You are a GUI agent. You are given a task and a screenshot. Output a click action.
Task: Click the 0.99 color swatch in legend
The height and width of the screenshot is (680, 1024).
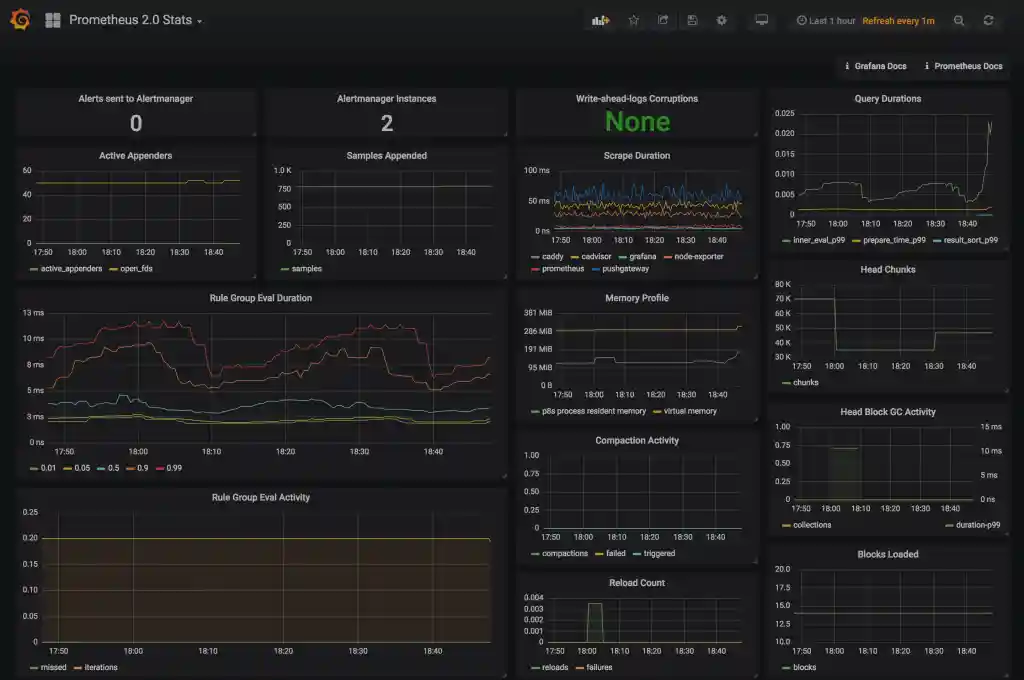click(x=160, y=468)
